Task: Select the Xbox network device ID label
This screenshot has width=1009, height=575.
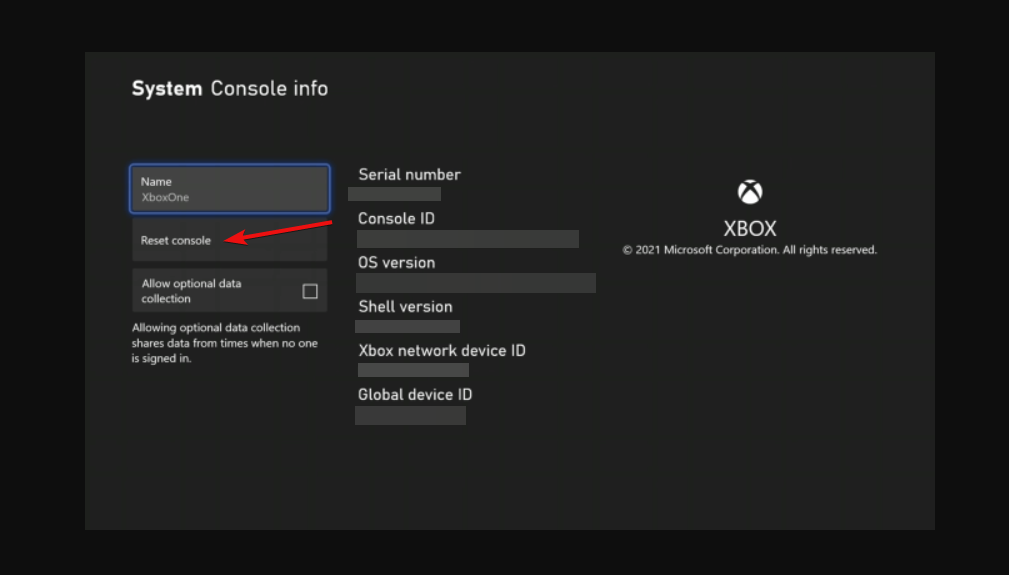Action: pyautogui.click(x=442, y=351)
